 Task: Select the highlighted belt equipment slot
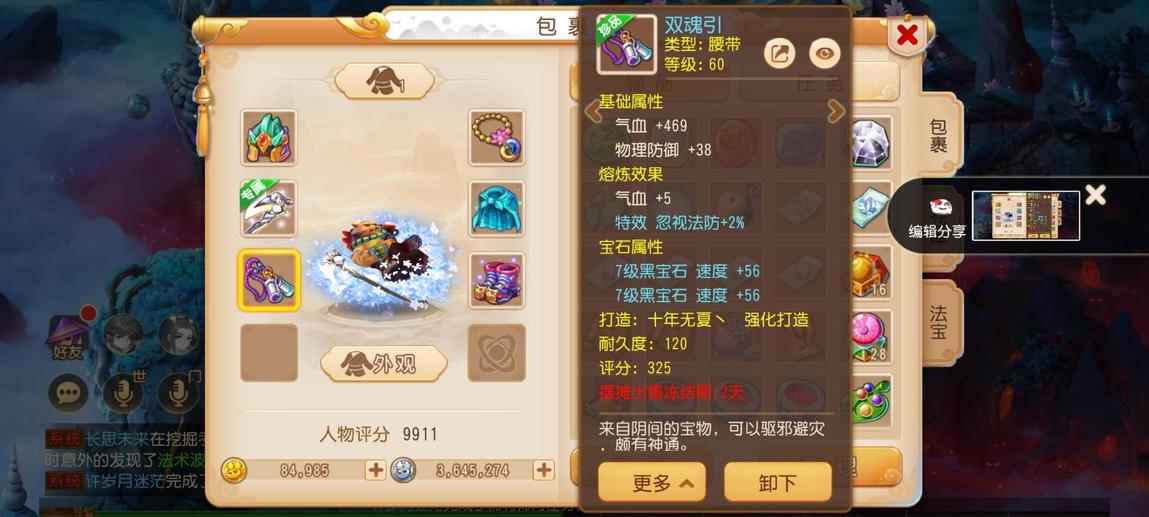point(269,280)
